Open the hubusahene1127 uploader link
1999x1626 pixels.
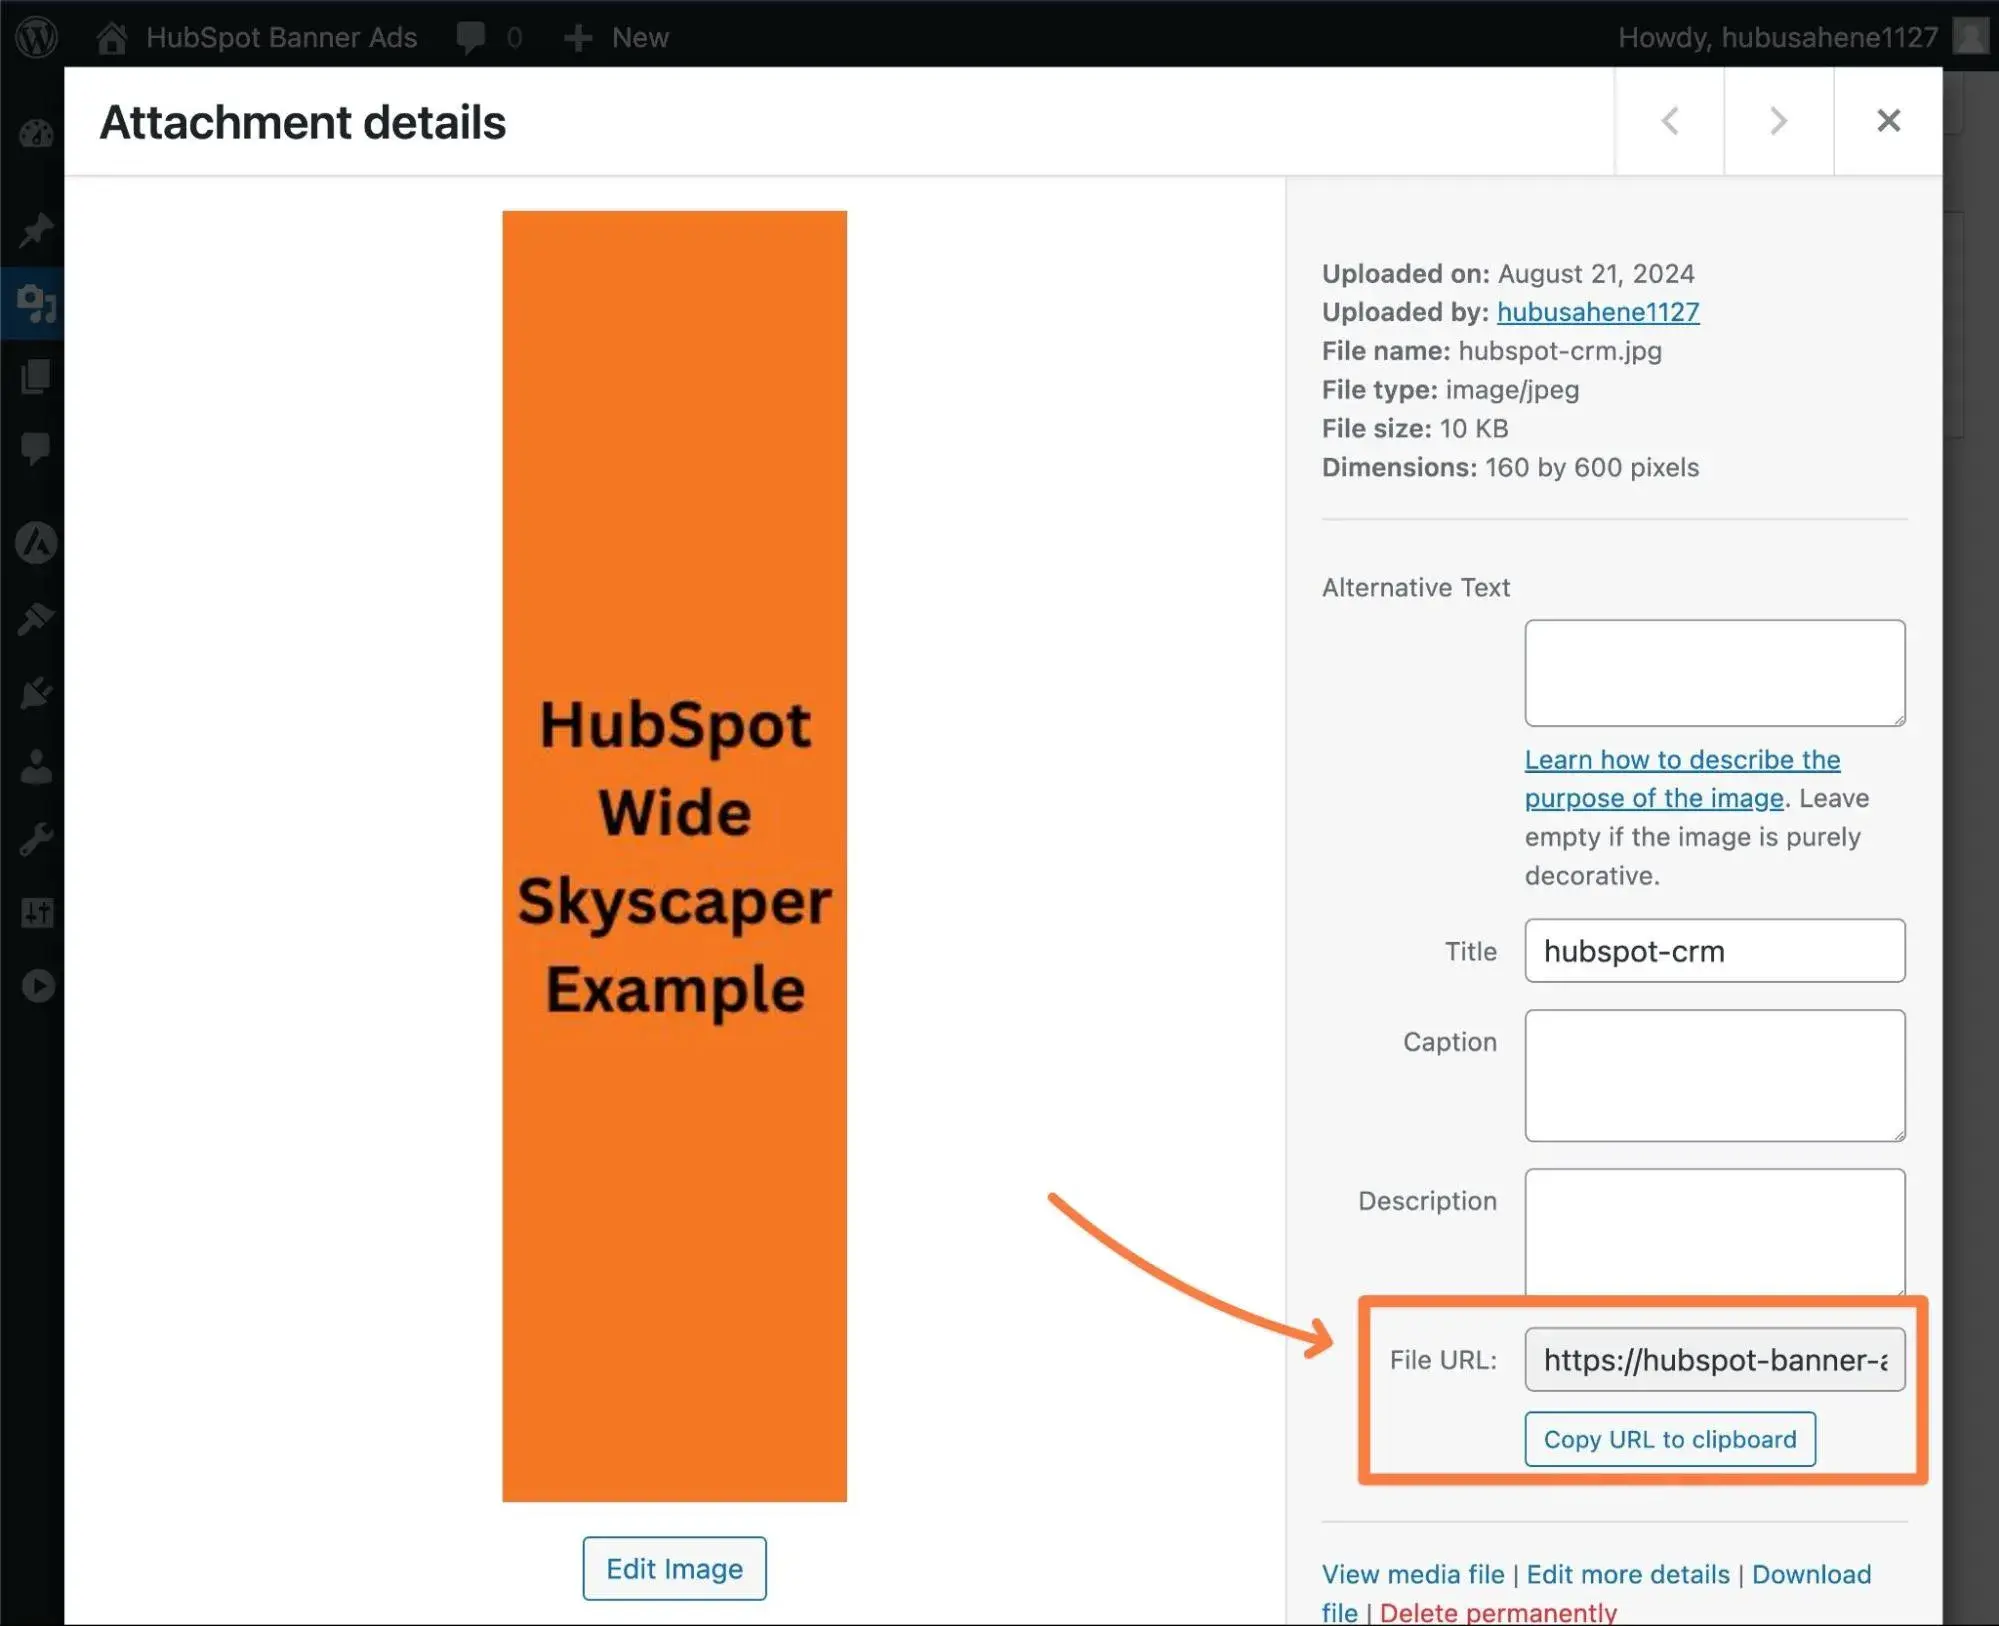(1598, 312)
